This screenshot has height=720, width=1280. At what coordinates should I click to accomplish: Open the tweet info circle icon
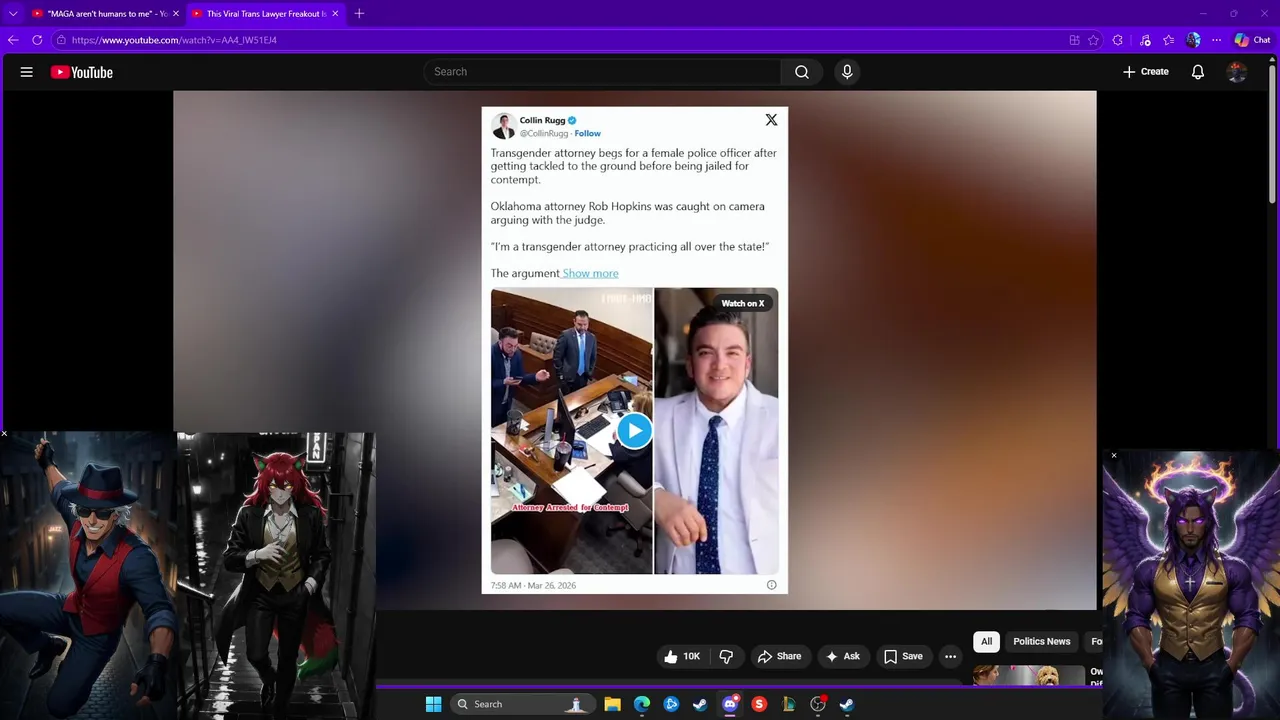pos(771,585)
